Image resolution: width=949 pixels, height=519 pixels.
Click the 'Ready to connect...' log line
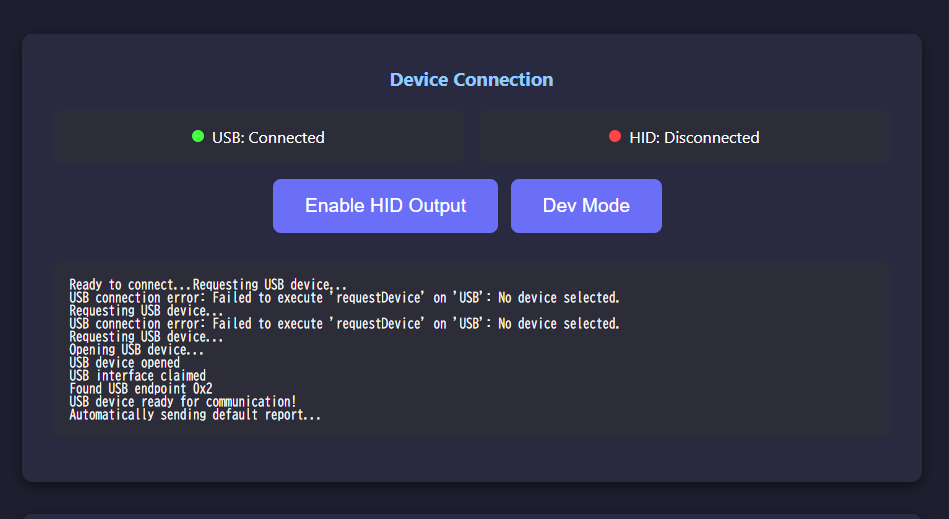coord(208,284)
